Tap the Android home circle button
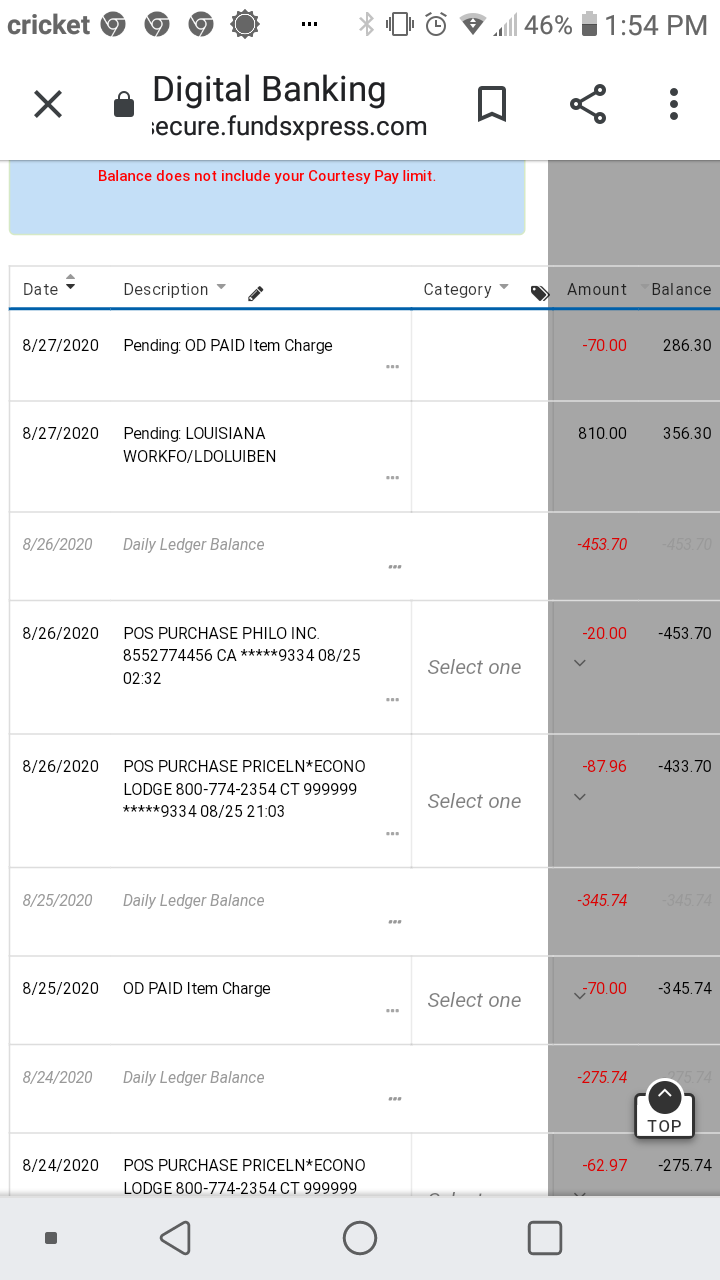720x1280 pixels. coord(360,1238)
